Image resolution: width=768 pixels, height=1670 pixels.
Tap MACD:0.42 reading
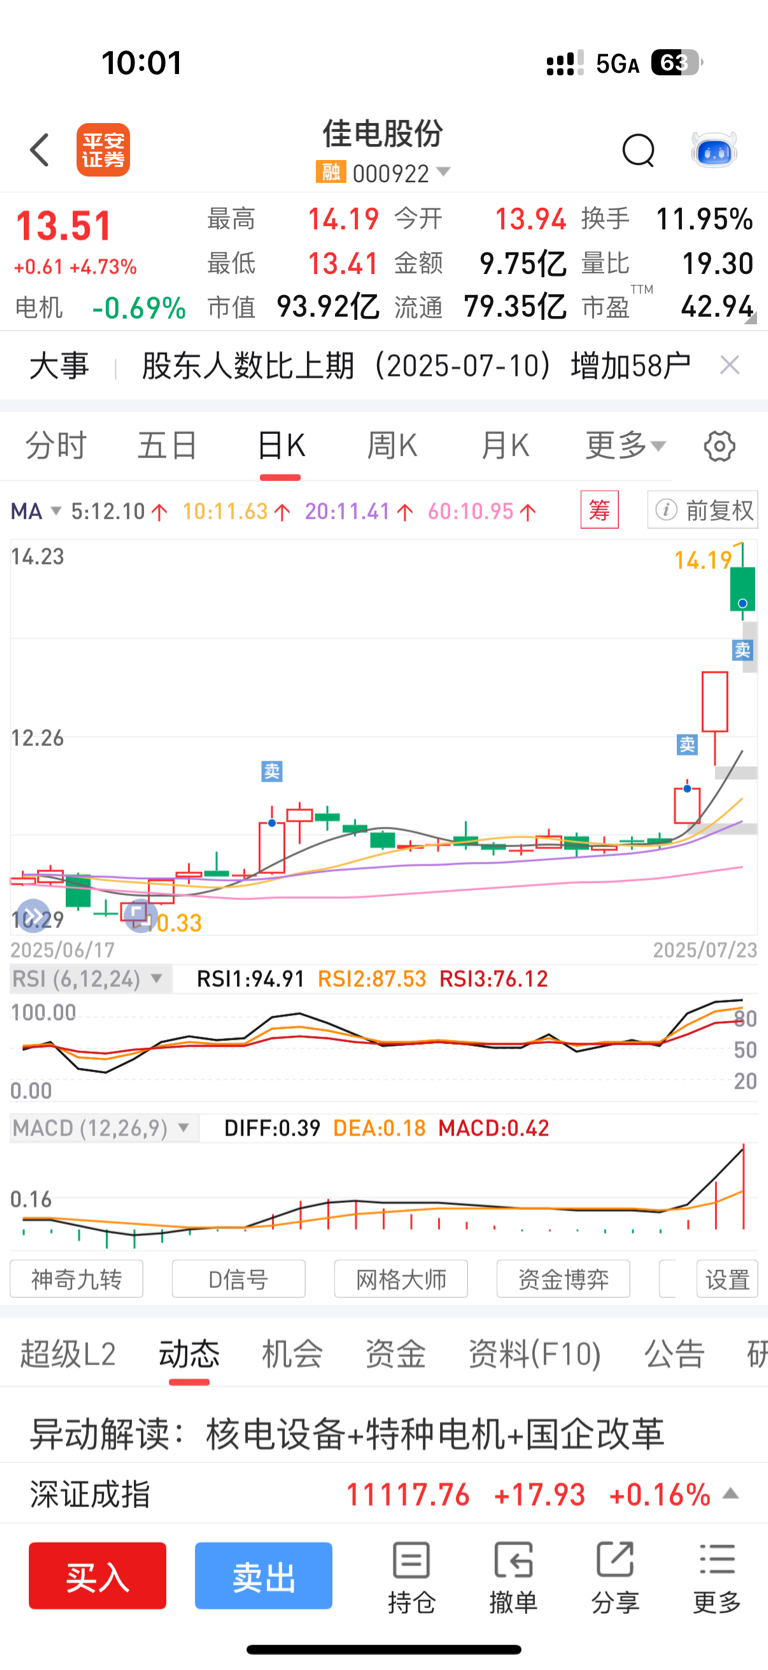(494, 1128)
